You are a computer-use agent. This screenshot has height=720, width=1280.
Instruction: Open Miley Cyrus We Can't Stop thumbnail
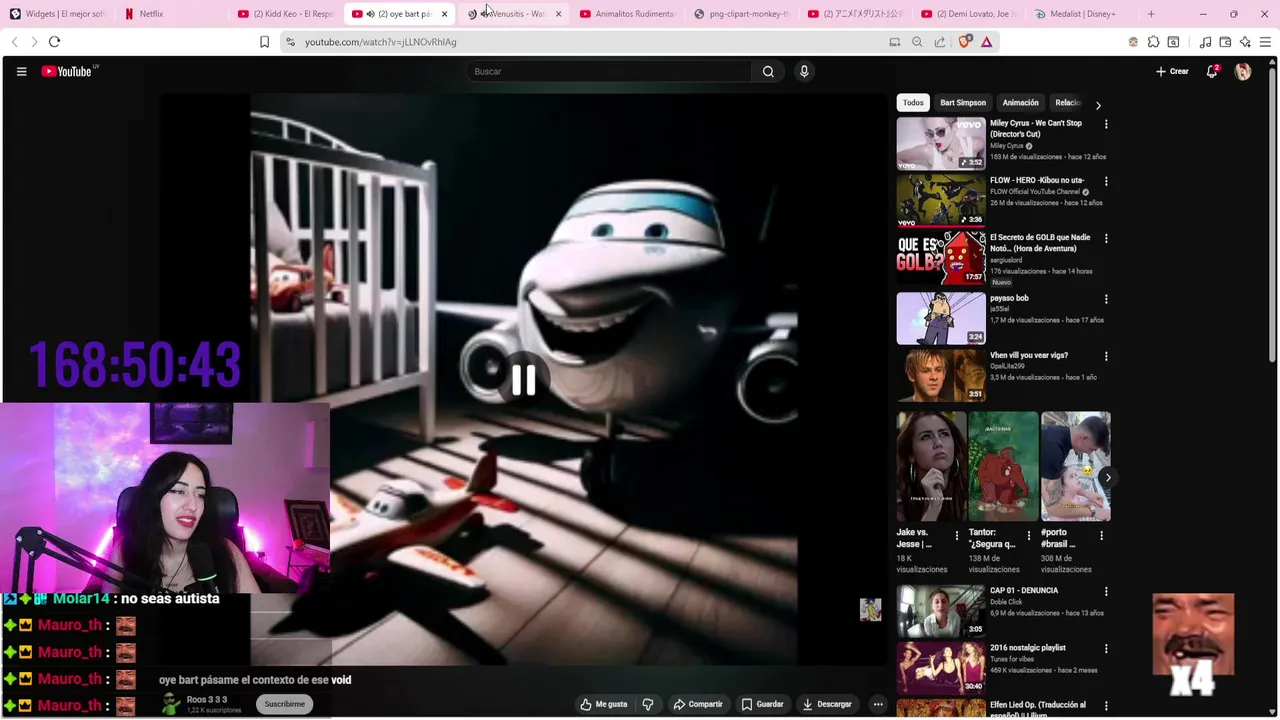pos(941,143)
